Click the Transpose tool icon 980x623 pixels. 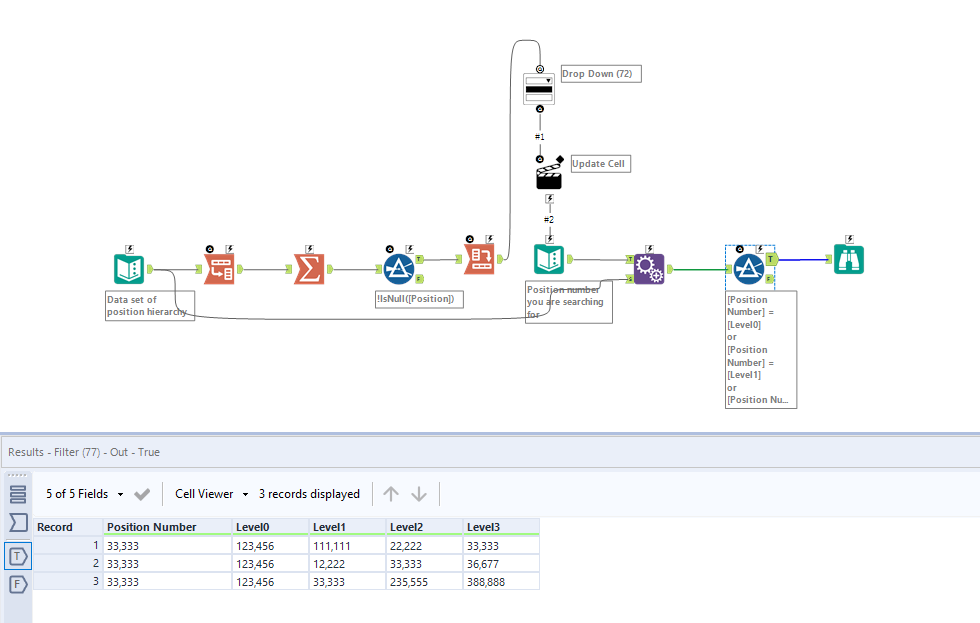(480, 259)
